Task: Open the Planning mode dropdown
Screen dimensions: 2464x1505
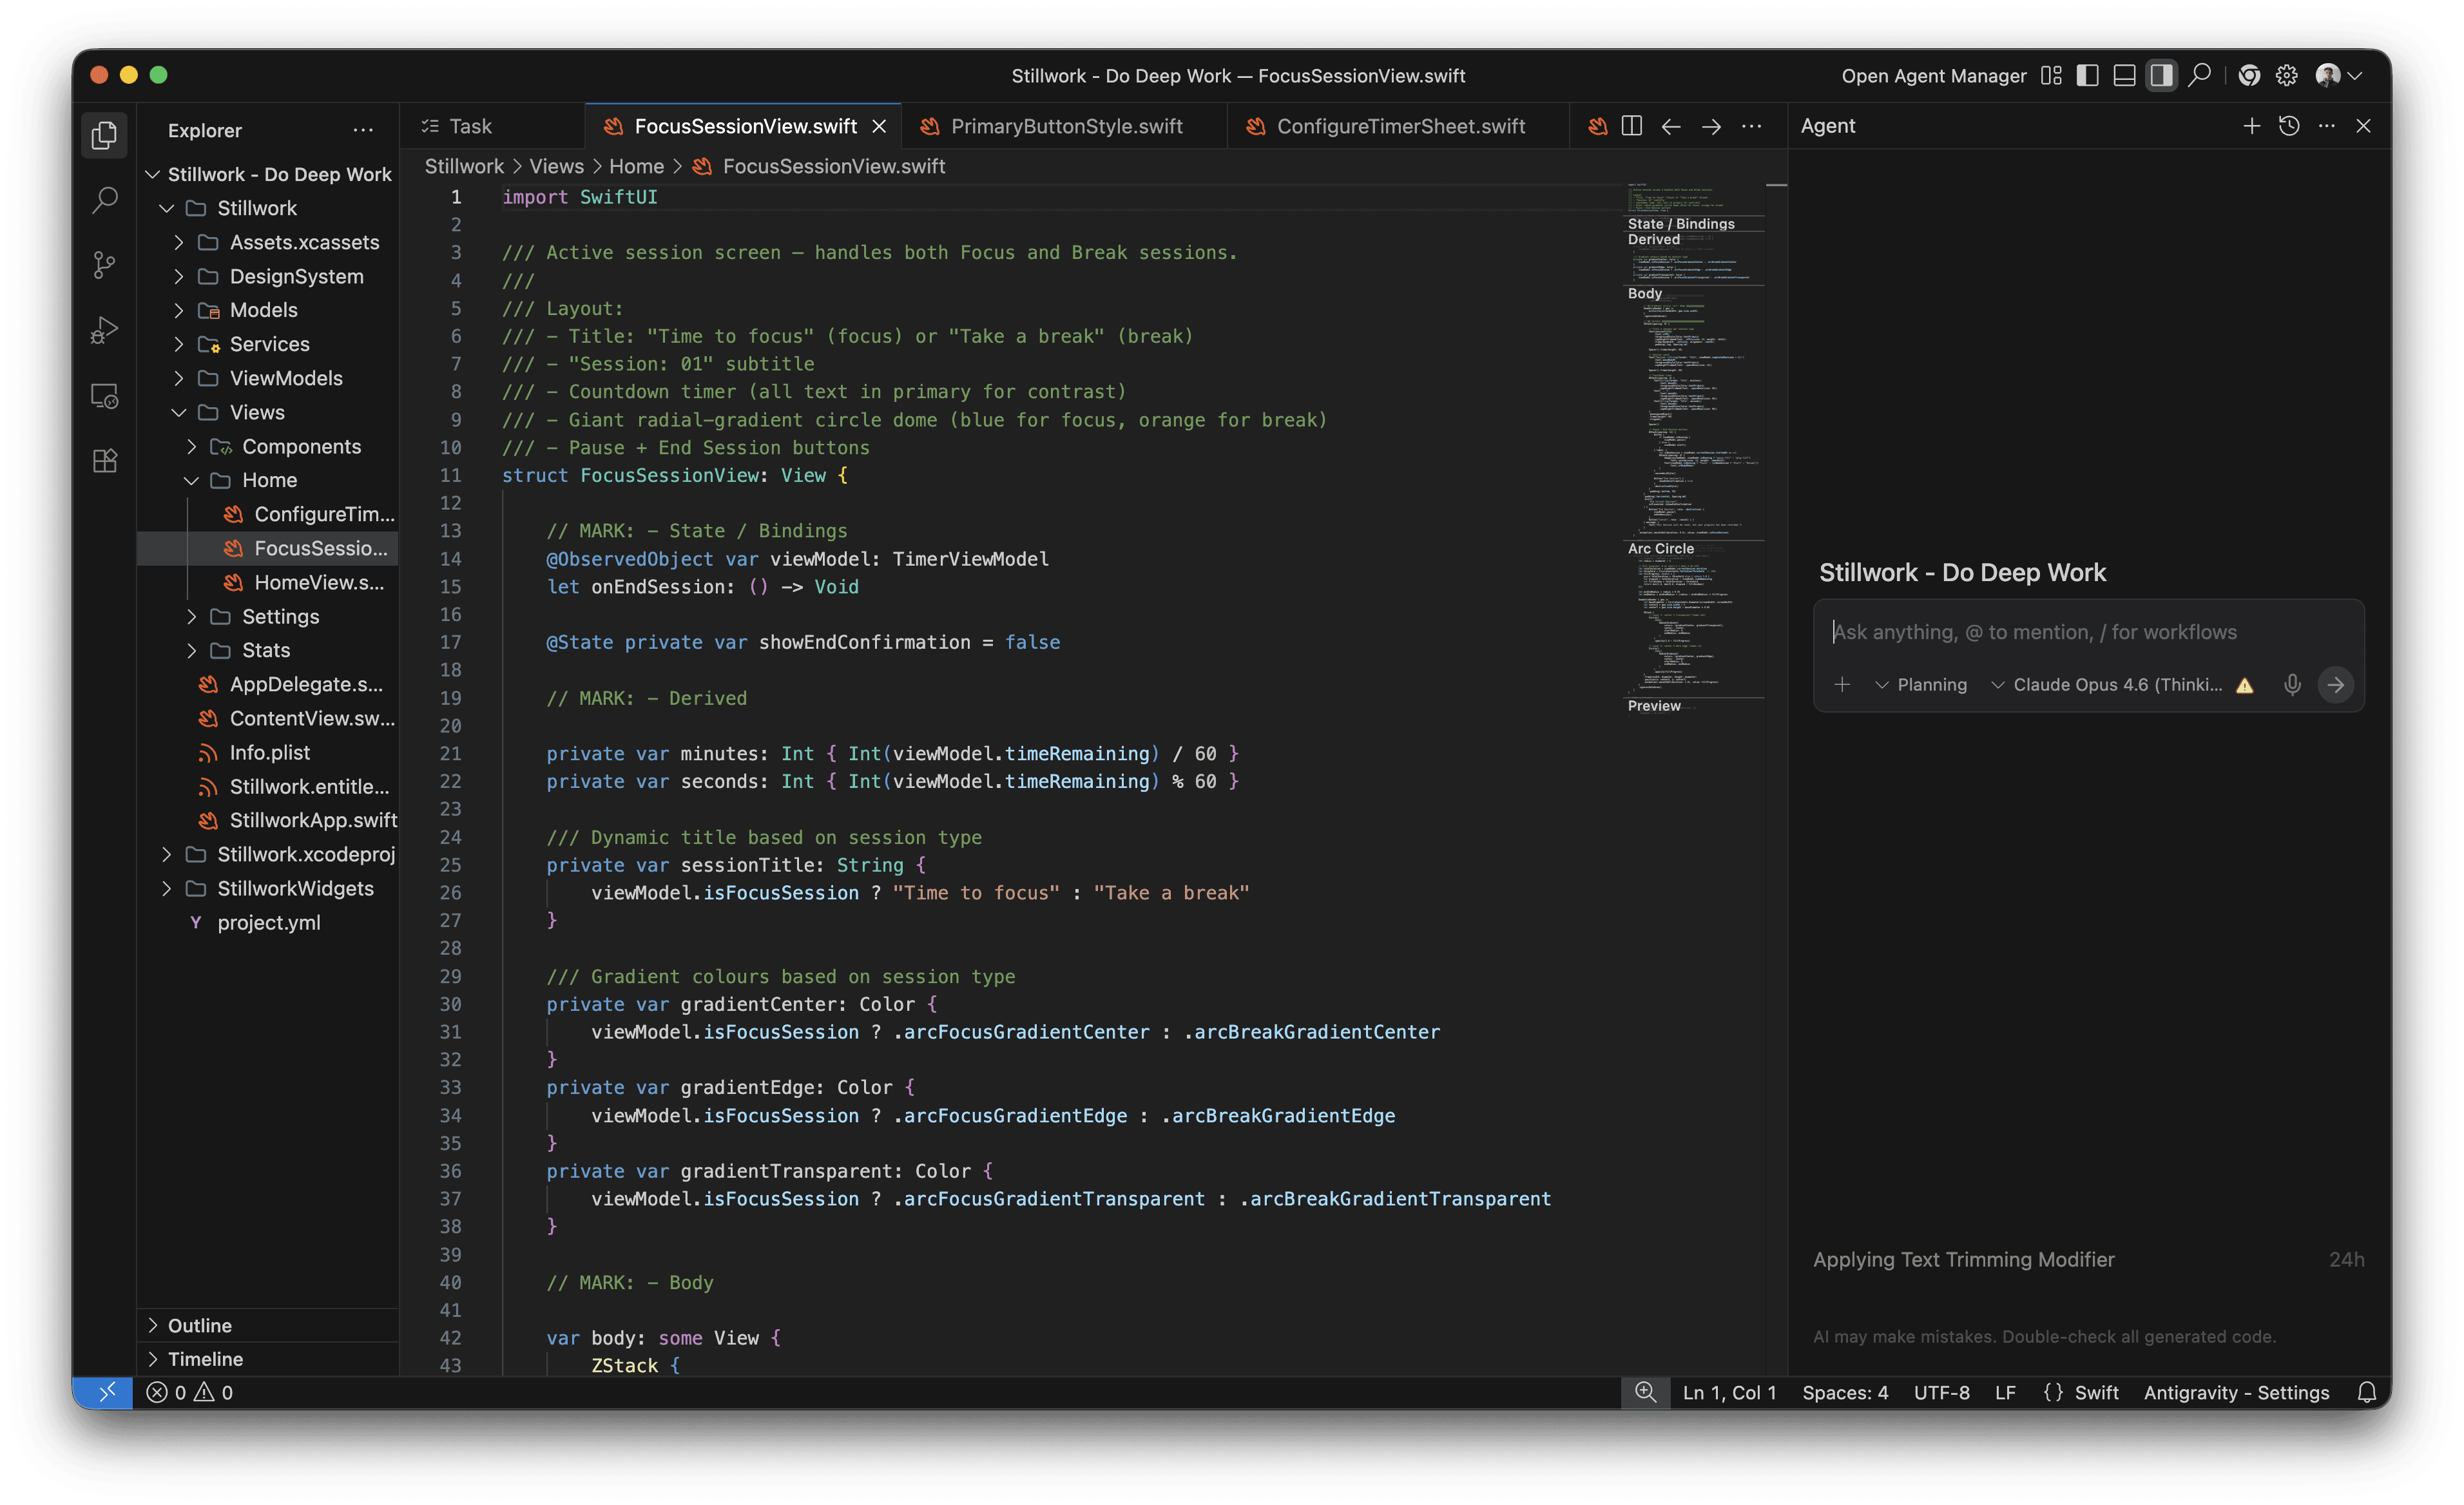Action: [1921, 685]
